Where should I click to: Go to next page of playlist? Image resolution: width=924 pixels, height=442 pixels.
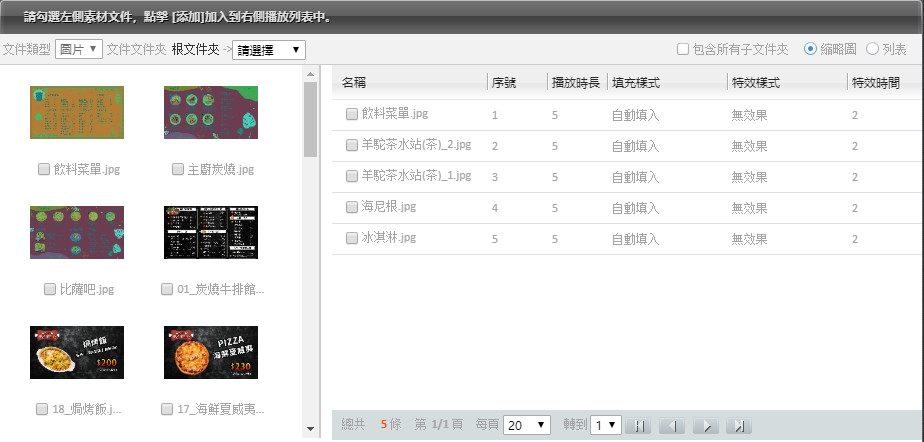point(705,426)
